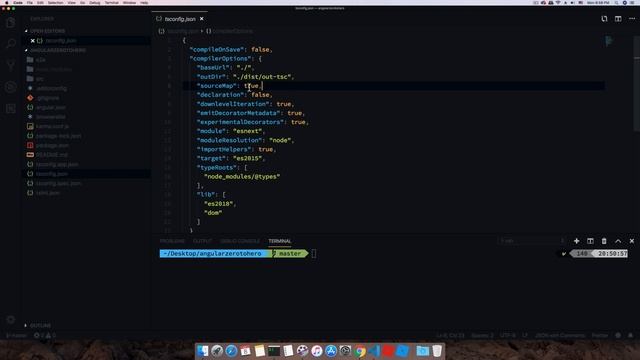Collapse the Open Editors section
Screen dimensions: 640x360
click(x=47, y=31)
